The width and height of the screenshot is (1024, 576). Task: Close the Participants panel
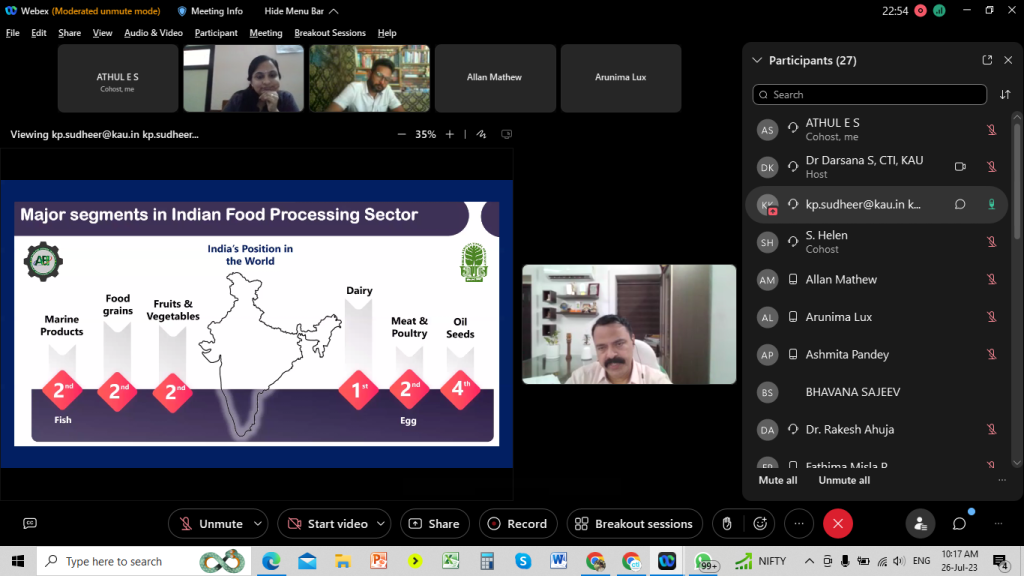coord(1008,60)
